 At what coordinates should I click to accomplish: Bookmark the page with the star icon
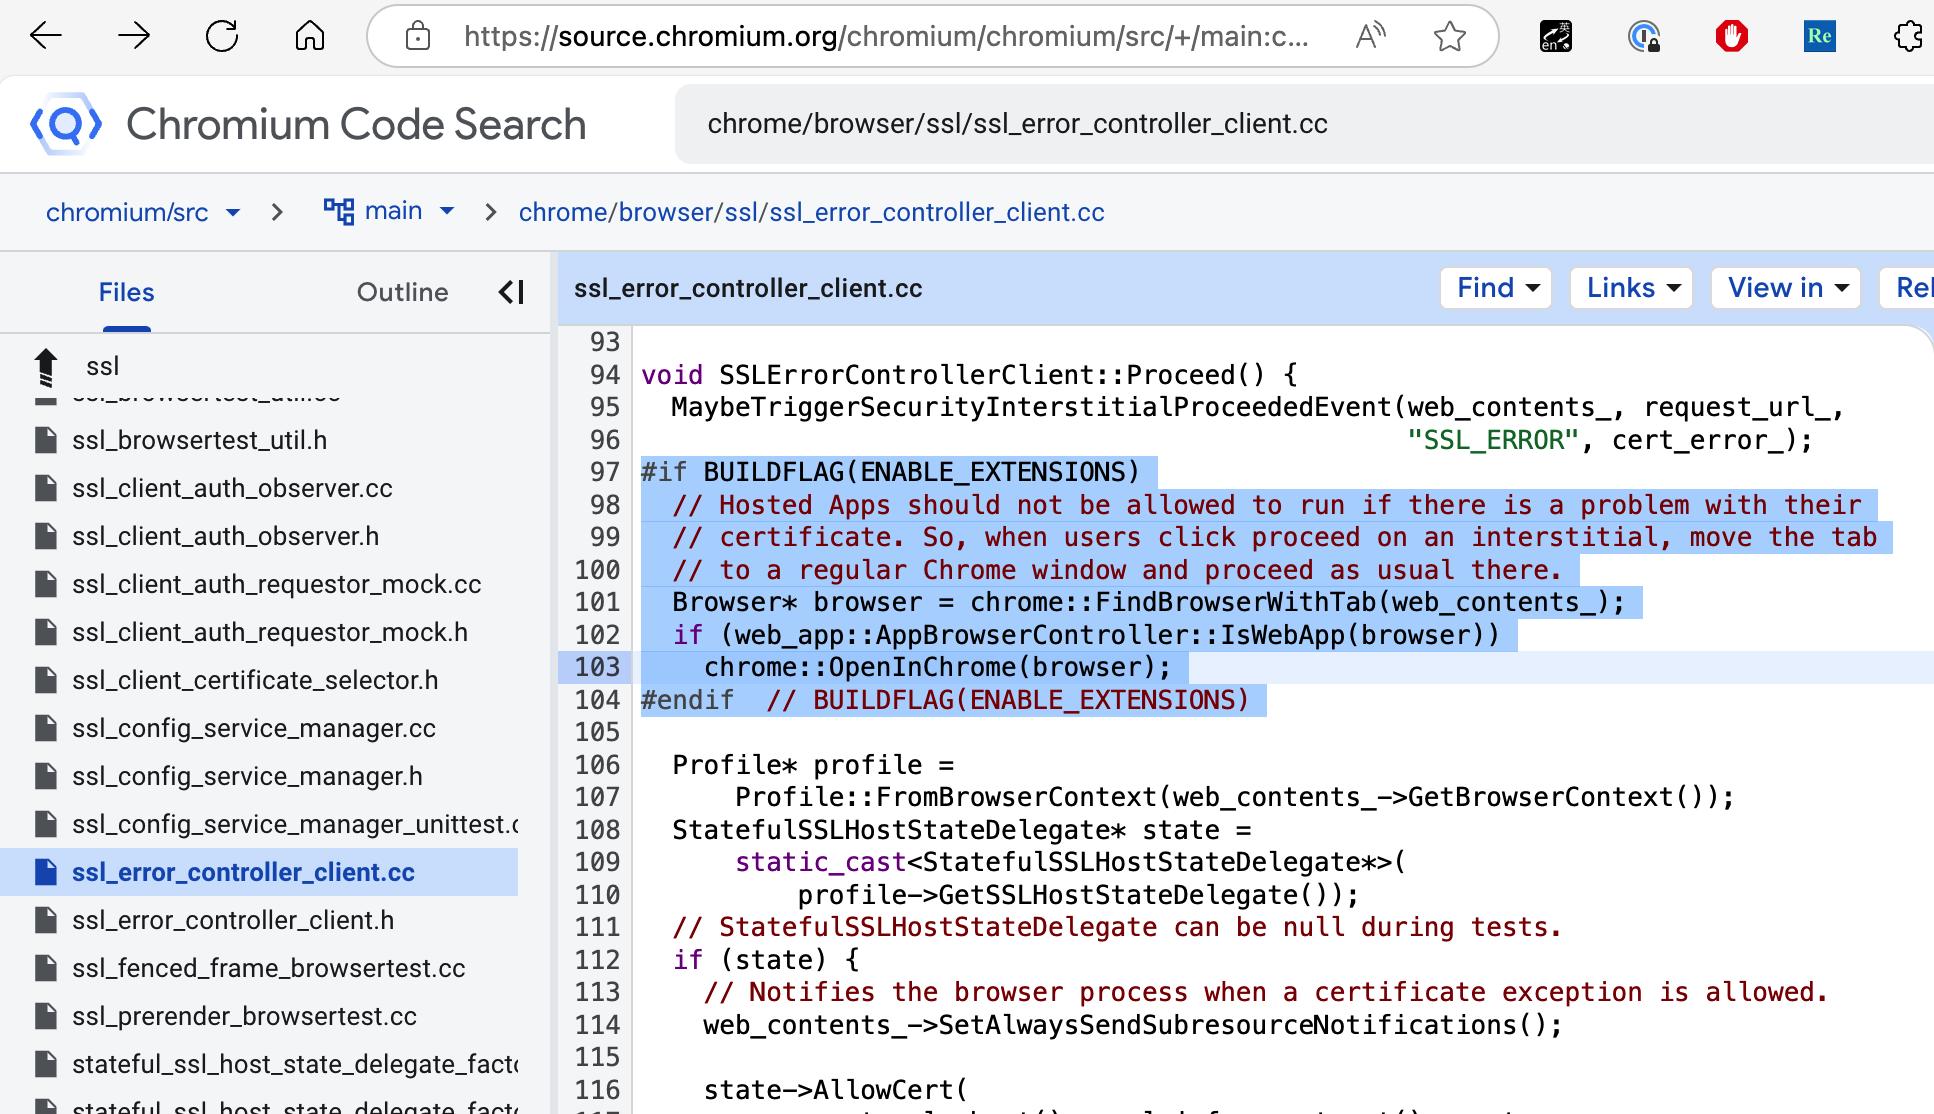[x=1449, y=37]
